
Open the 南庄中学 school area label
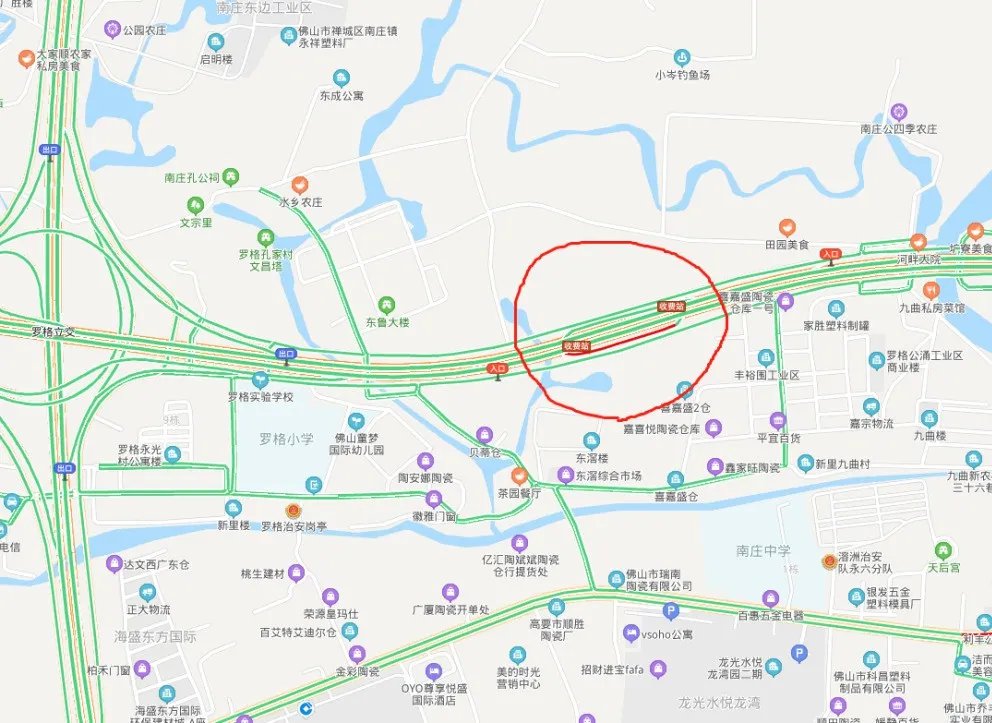tap(764, 551)
